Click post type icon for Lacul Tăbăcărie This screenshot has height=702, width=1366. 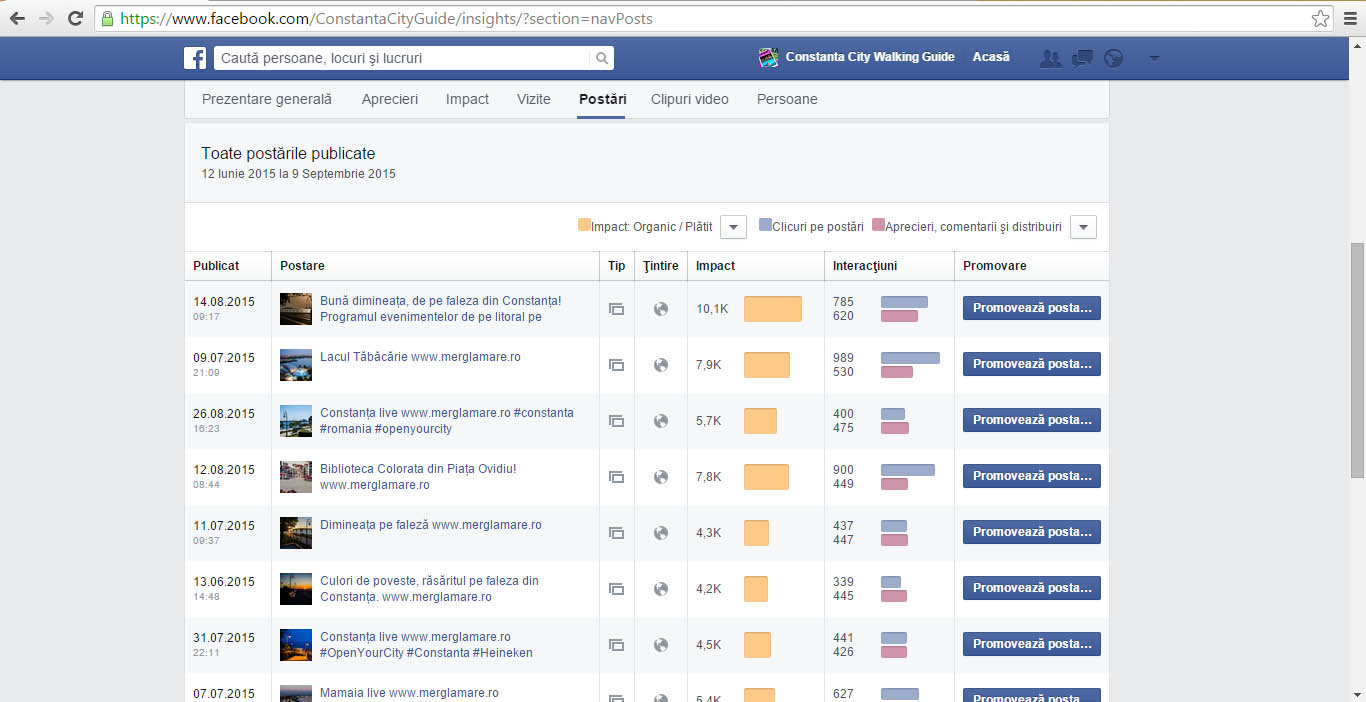[x=616, y=365]
